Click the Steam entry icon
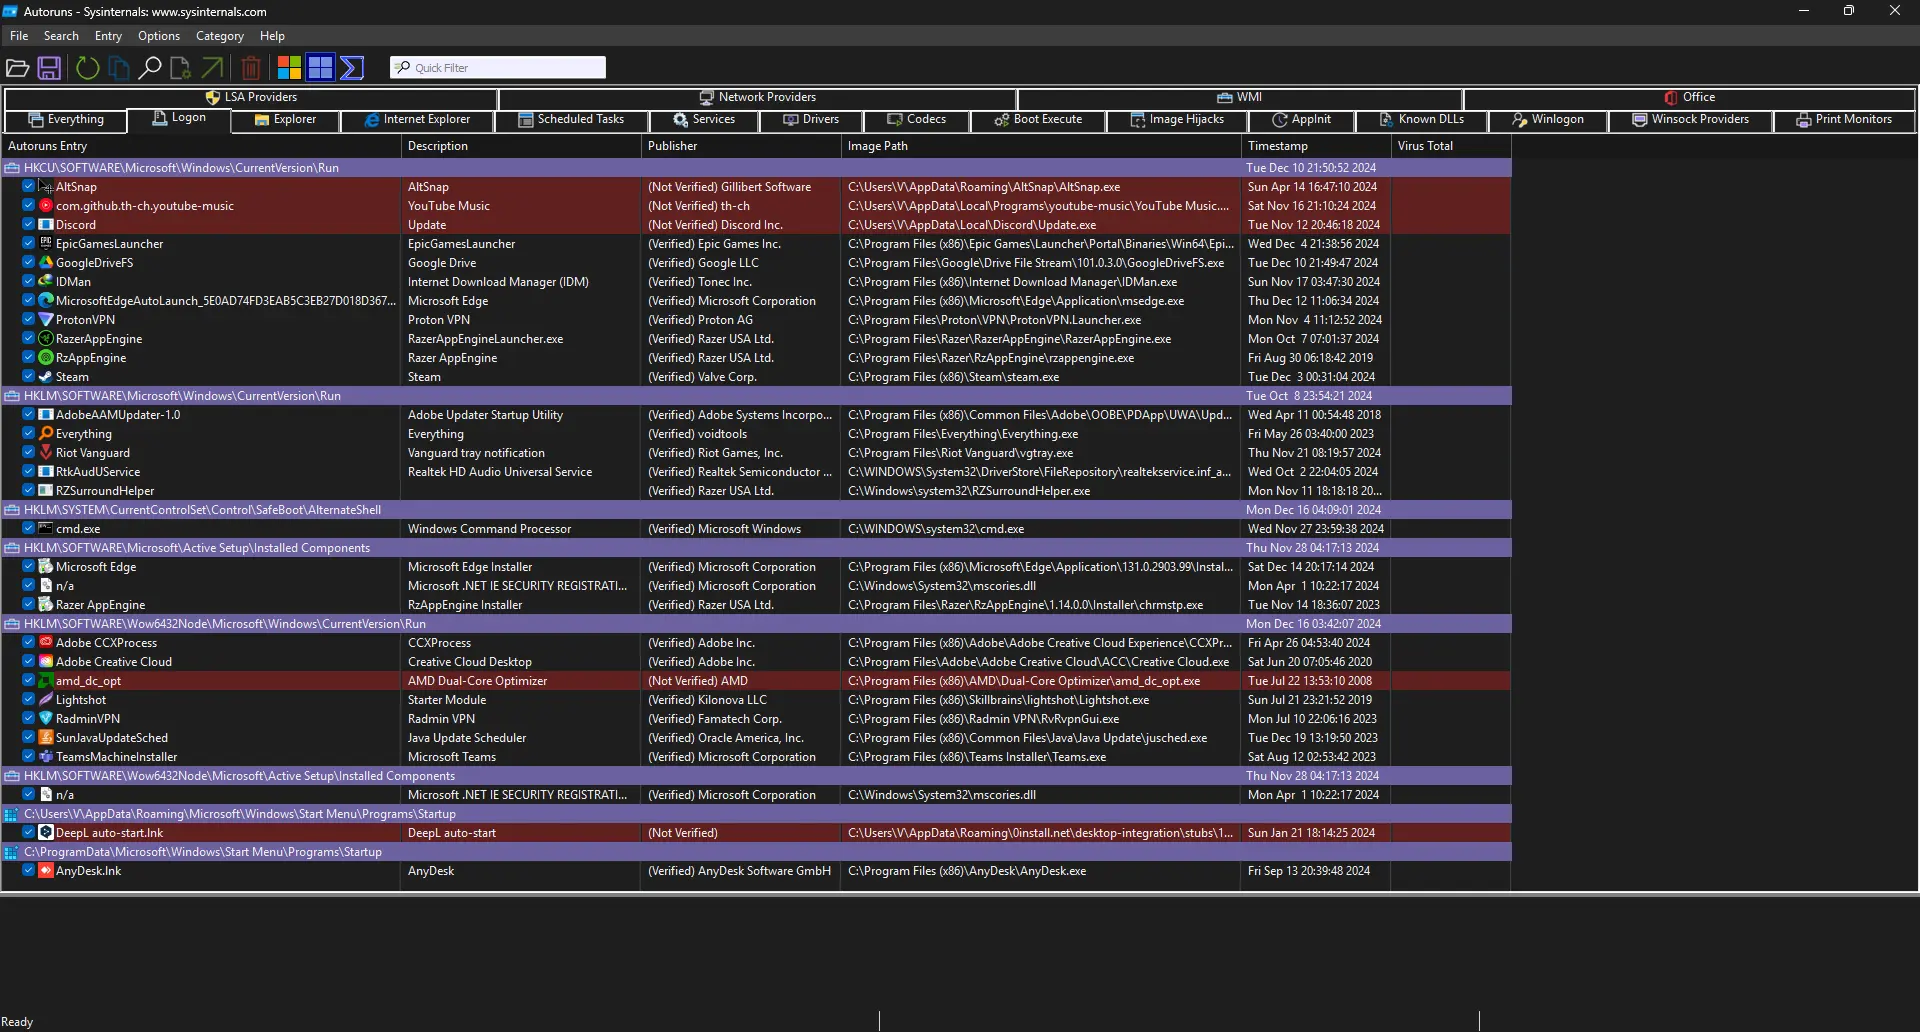 [46, 377]
